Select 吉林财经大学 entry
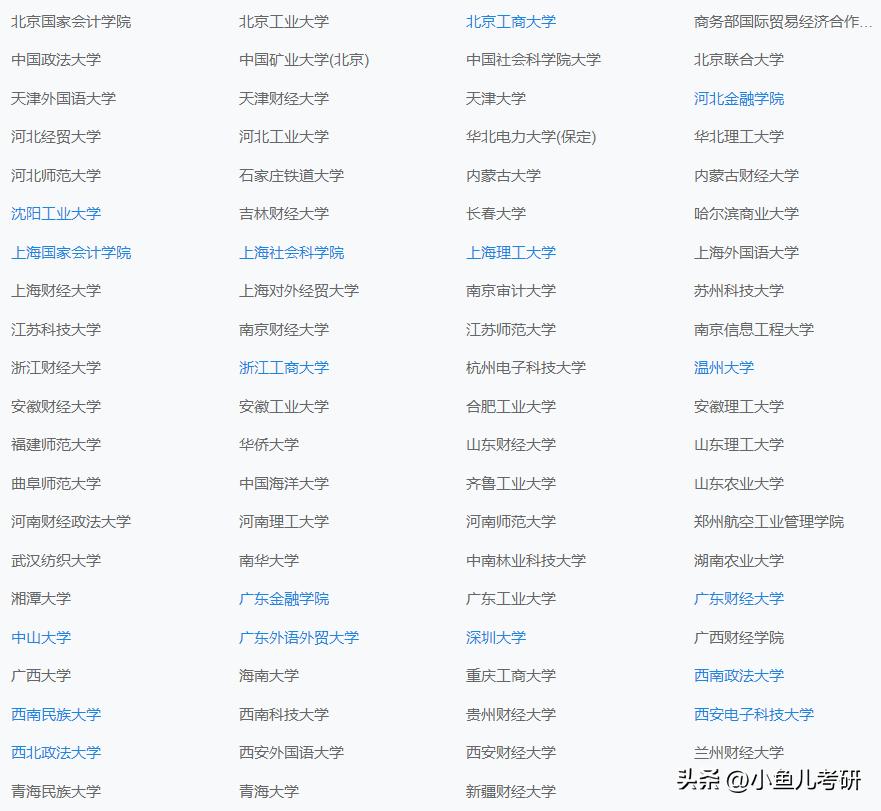The image size is (881, 811). tap(284, 214)
